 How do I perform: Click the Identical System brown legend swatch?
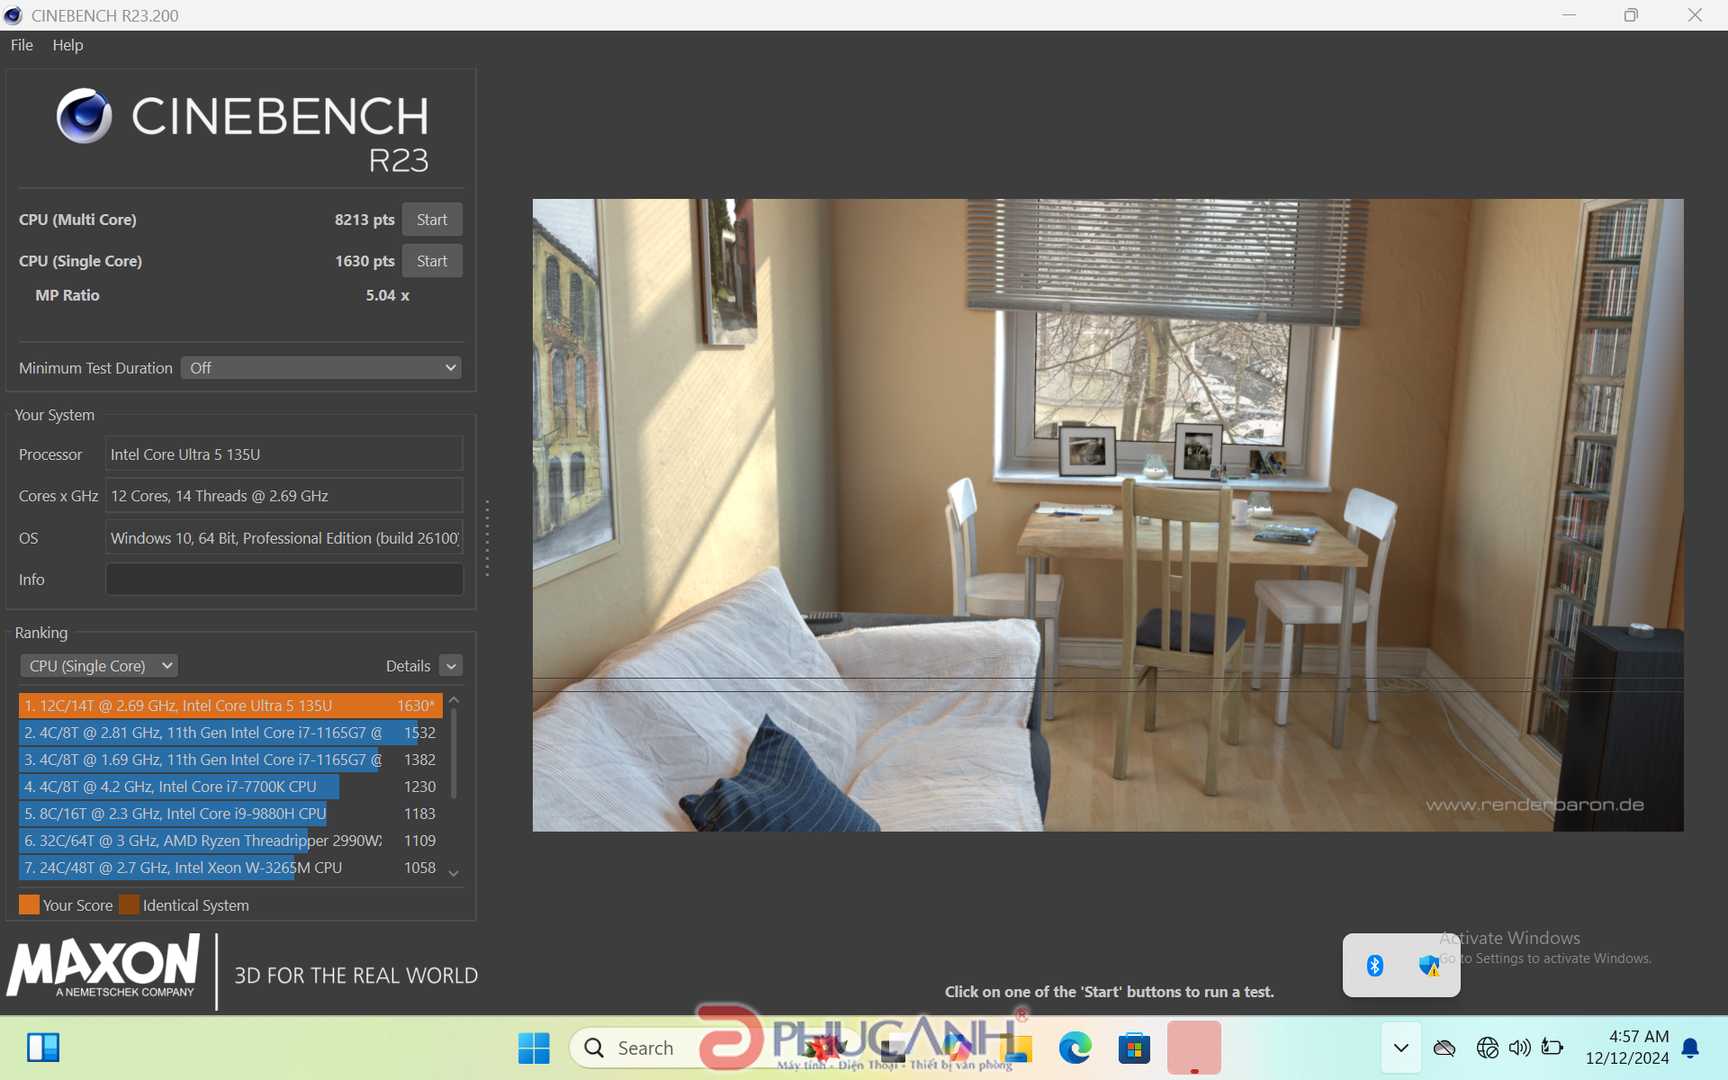[129, 905]
